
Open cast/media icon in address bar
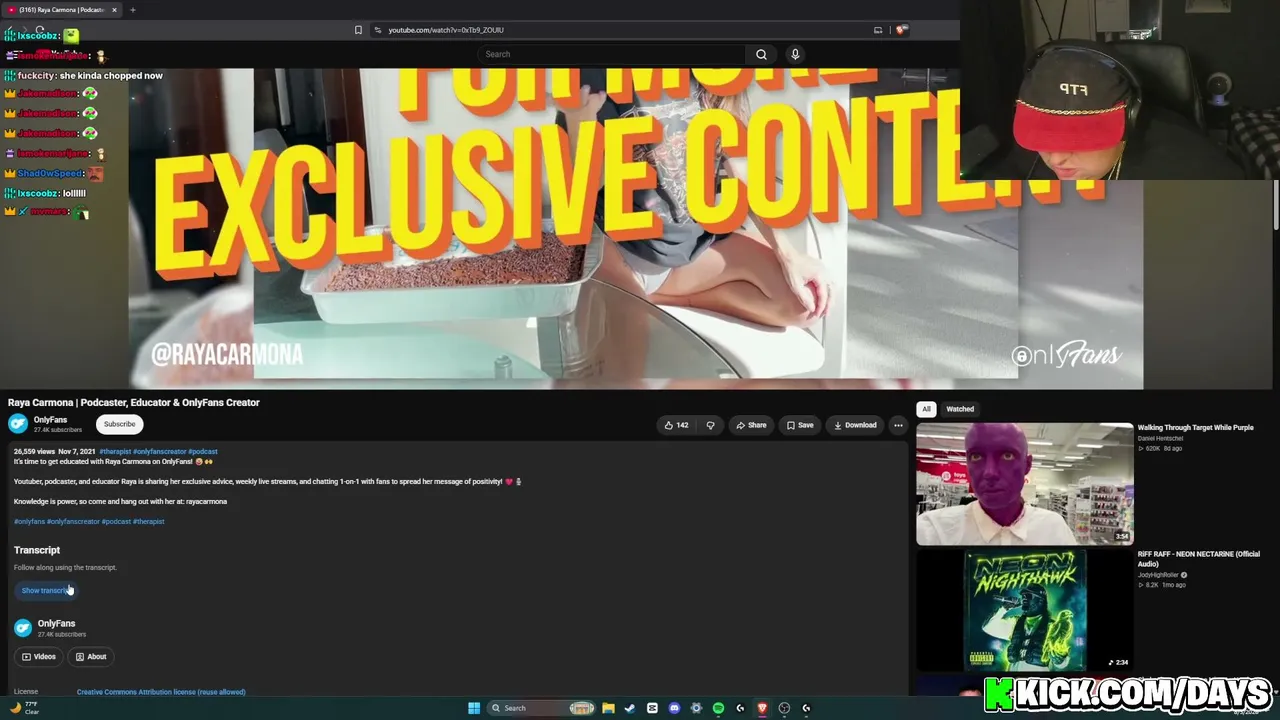click(878, 30)
